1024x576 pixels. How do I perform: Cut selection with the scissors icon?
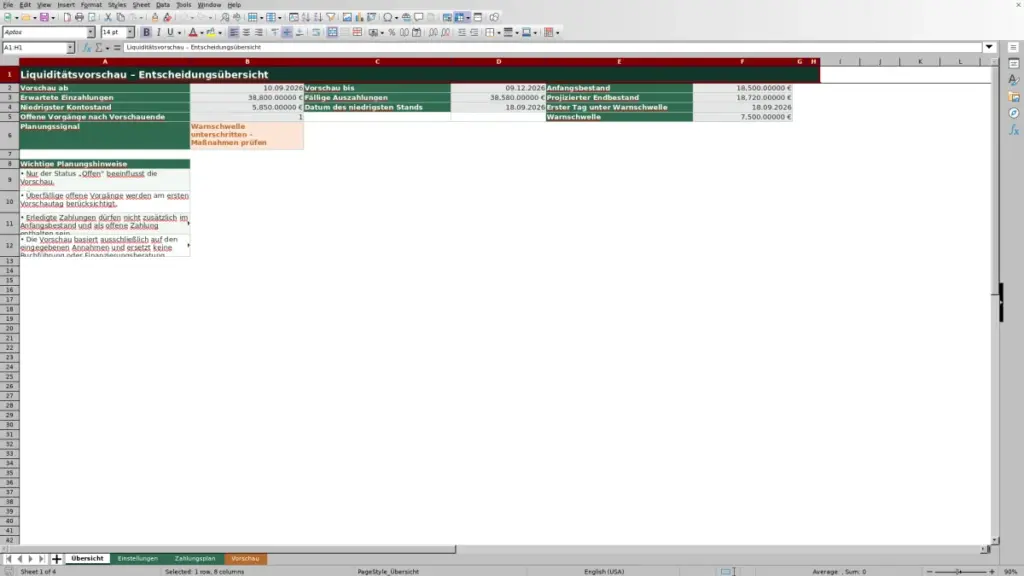[108, 18]
